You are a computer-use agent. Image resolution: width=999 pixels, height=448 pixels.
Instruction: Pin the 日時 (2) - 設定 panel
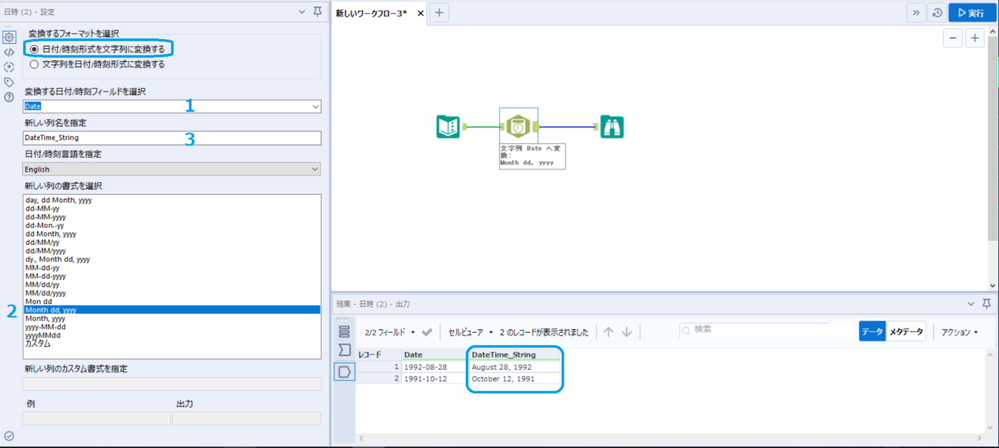tap(318, 10)
